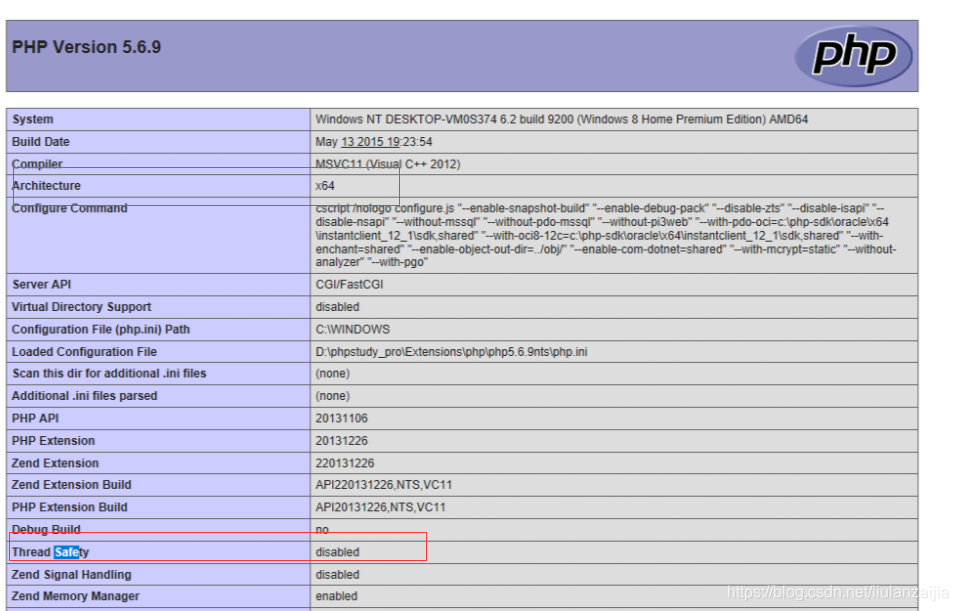This screenshot has height=611, width=959.
Task: Select 'disabled' value for Virtual Directory Support
Action: 338,307
